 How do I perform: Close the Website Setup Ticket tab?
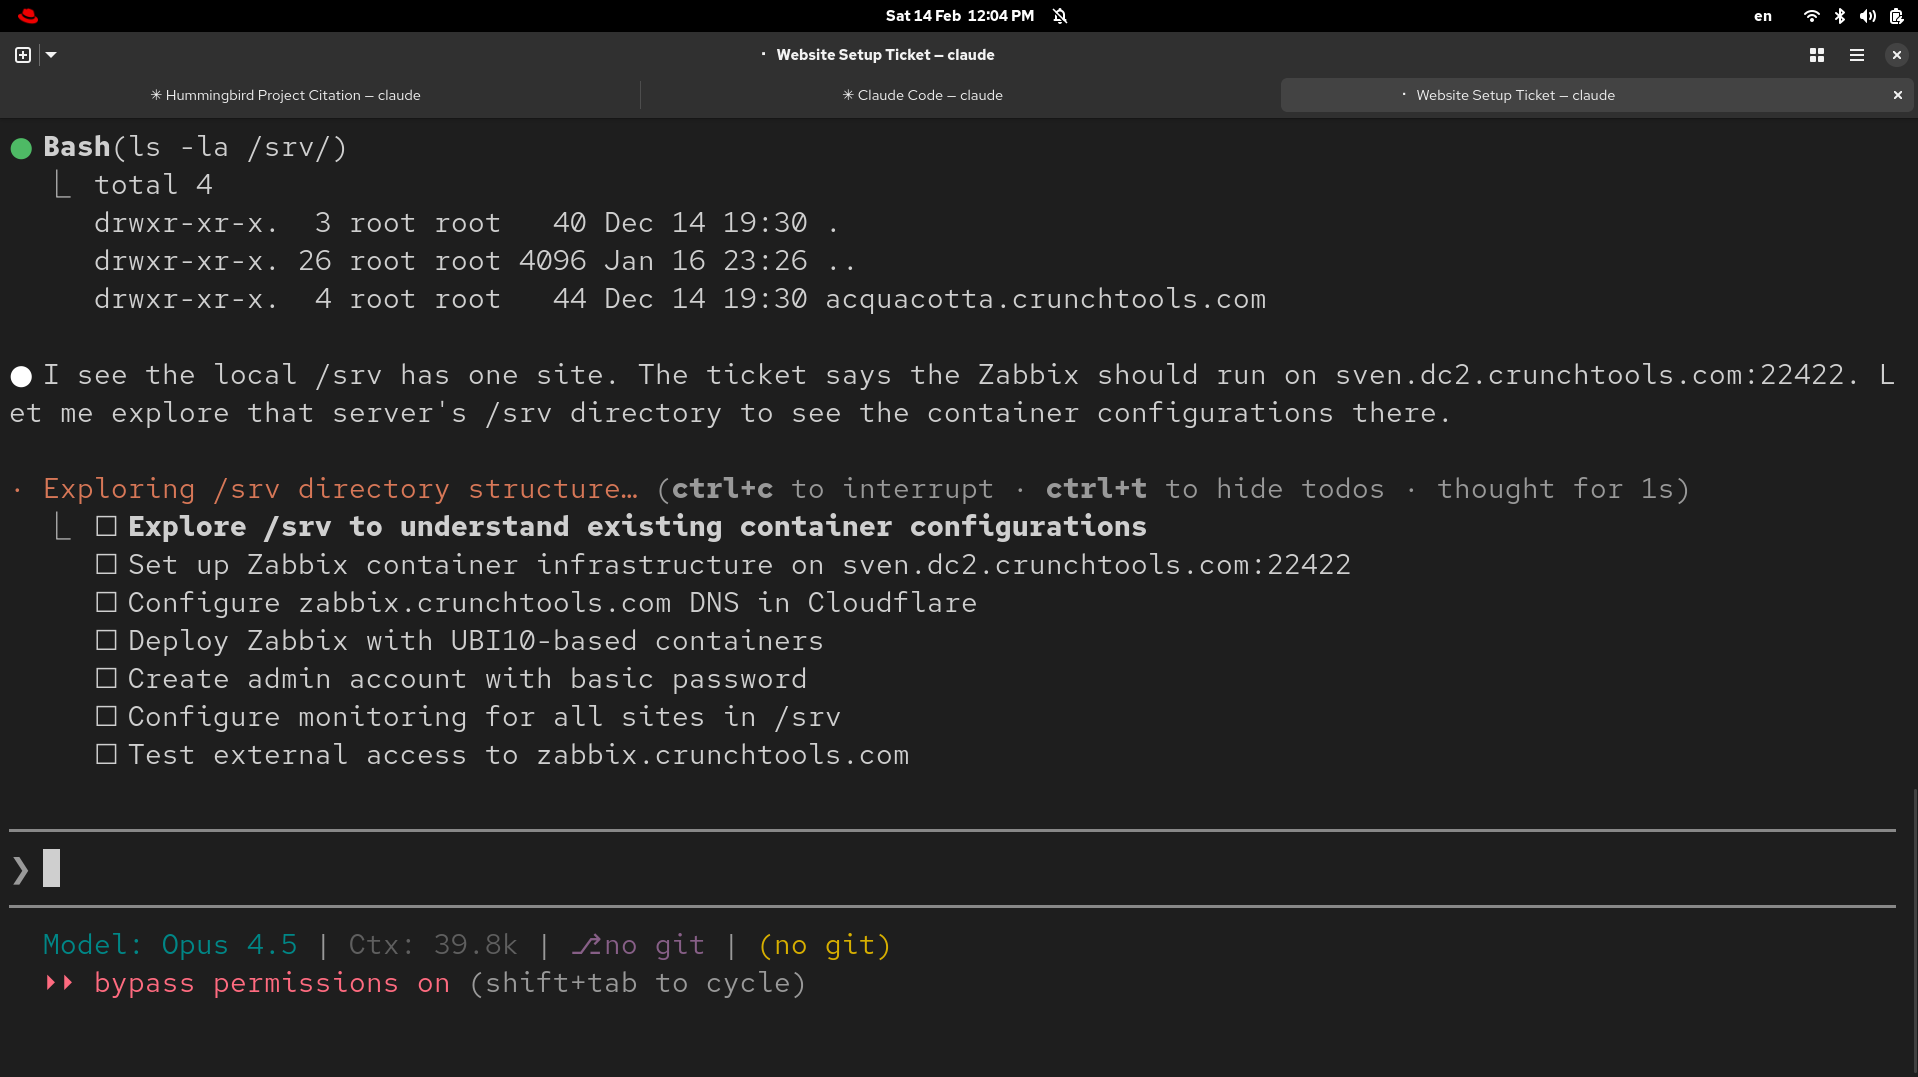pyautogui.click(x=1896, y=95)
